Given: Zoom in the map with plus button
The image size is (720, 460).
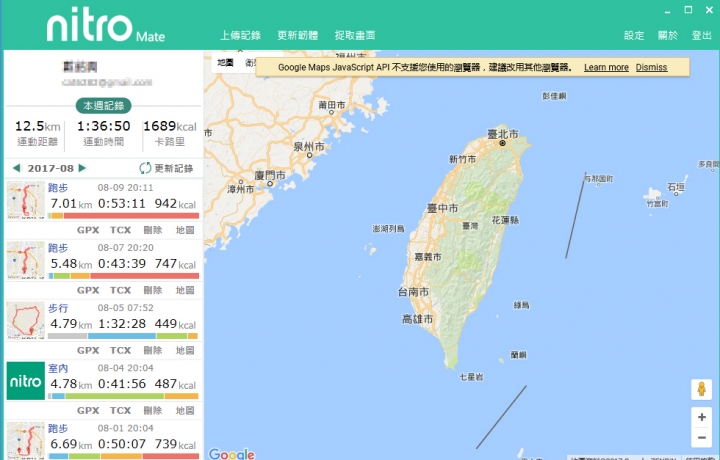Looking at the screenshot, I should click(x=701, y=417).
